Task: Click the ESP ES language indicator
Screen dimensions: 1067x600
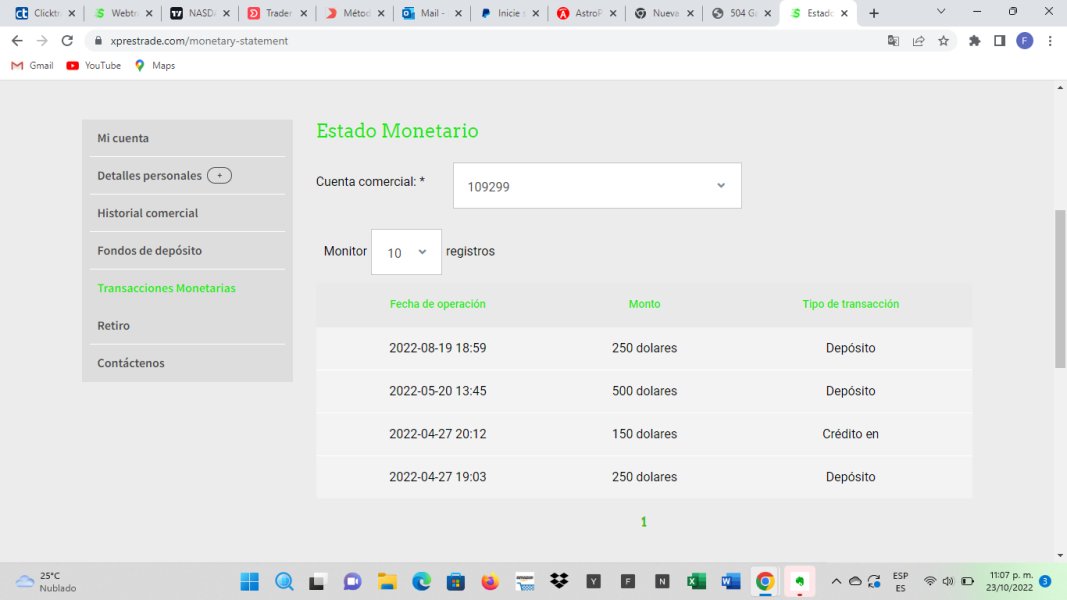Action: coord(900,582)
